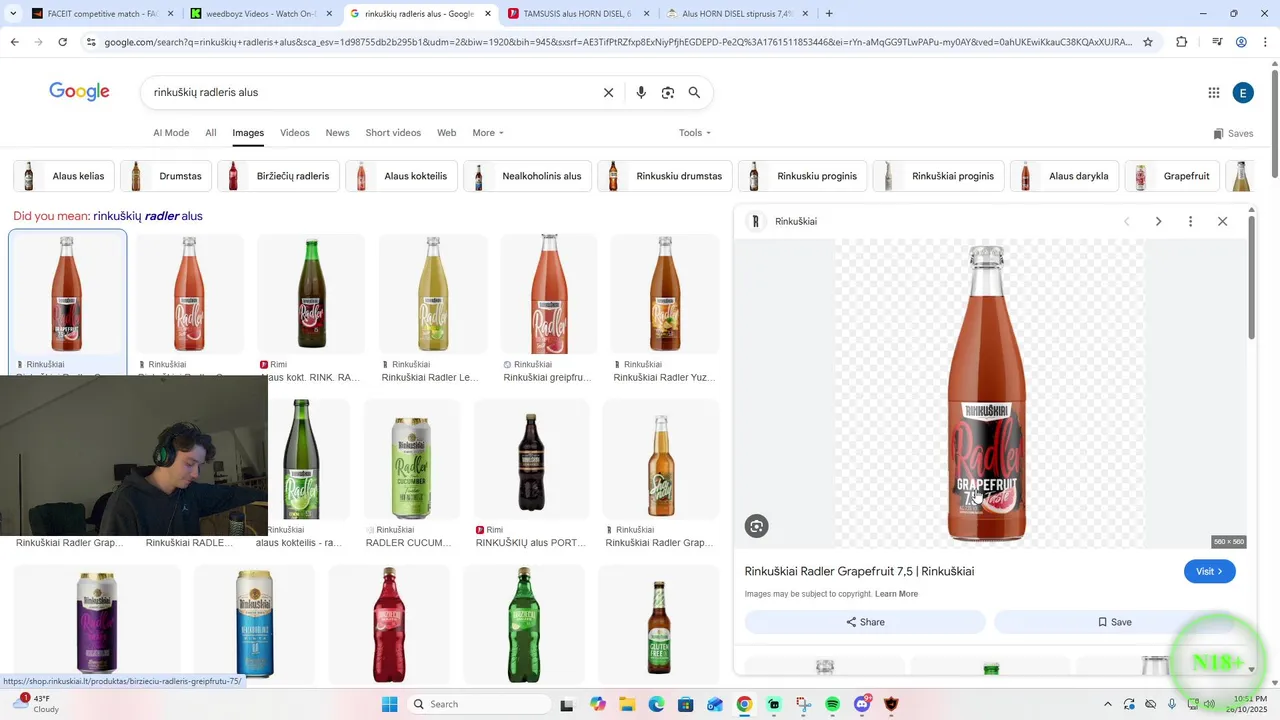Click the large grapefruit radler preview image
Viewport: 1280px width, 720px height.
[990, 394]
